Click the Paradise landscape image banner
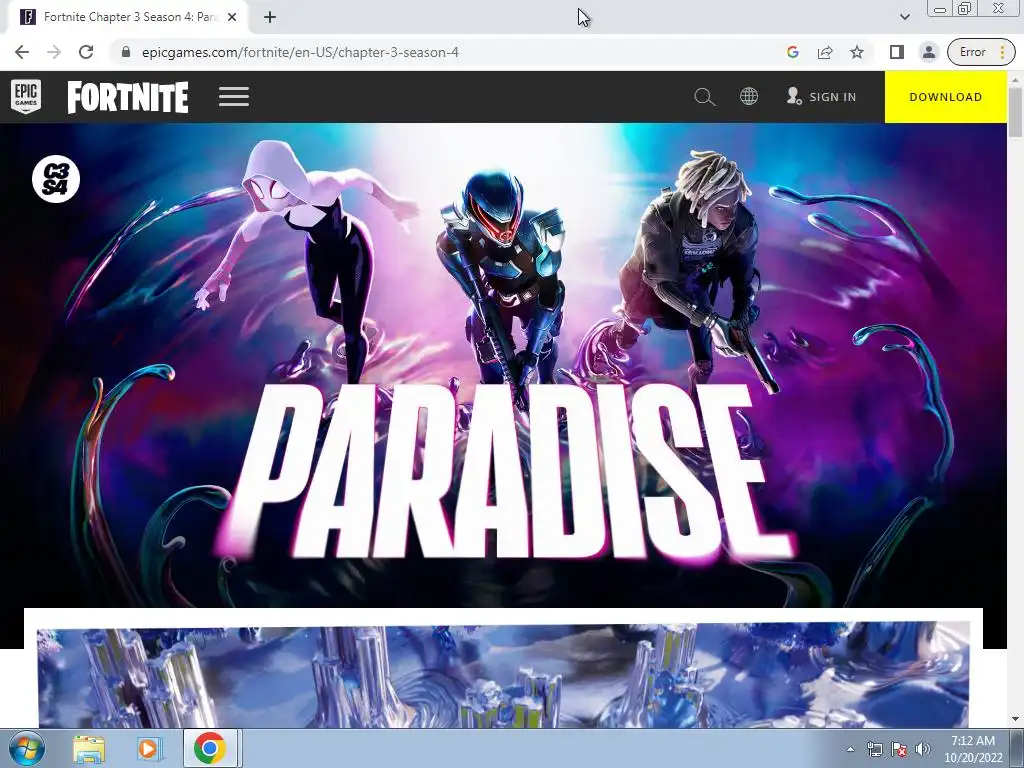The image size is (1024, 768). [504, 675]
